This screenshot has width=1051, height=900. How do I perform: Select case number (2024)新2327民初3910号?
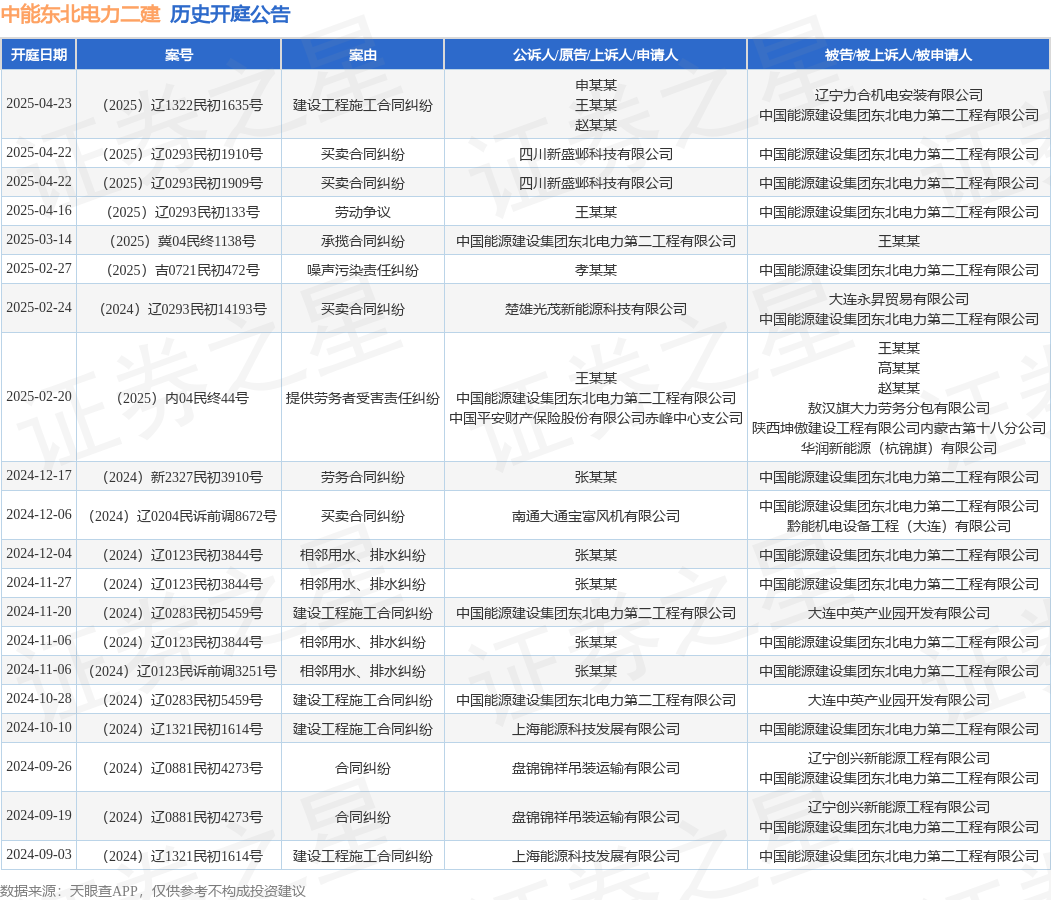pos(182,477)
